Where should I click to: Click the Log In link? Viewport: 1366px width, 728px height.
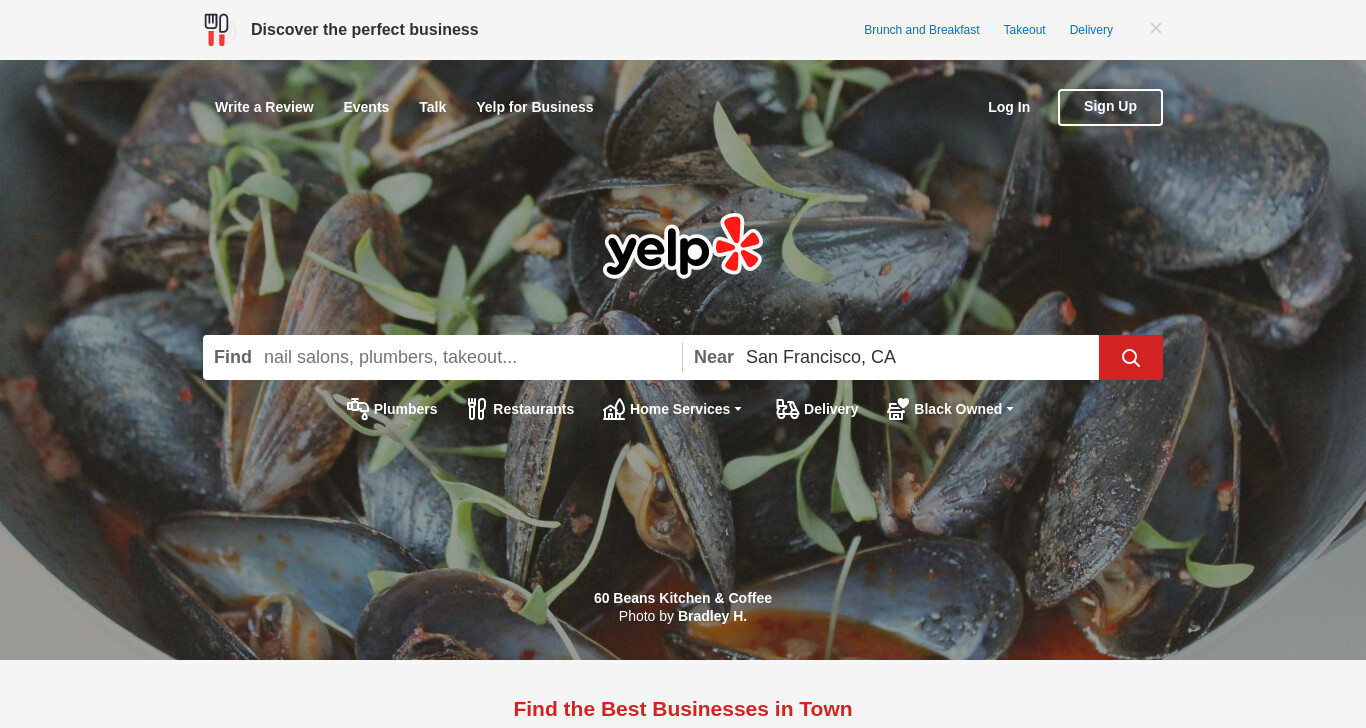pyautogui.click(x=1009, y=107)
